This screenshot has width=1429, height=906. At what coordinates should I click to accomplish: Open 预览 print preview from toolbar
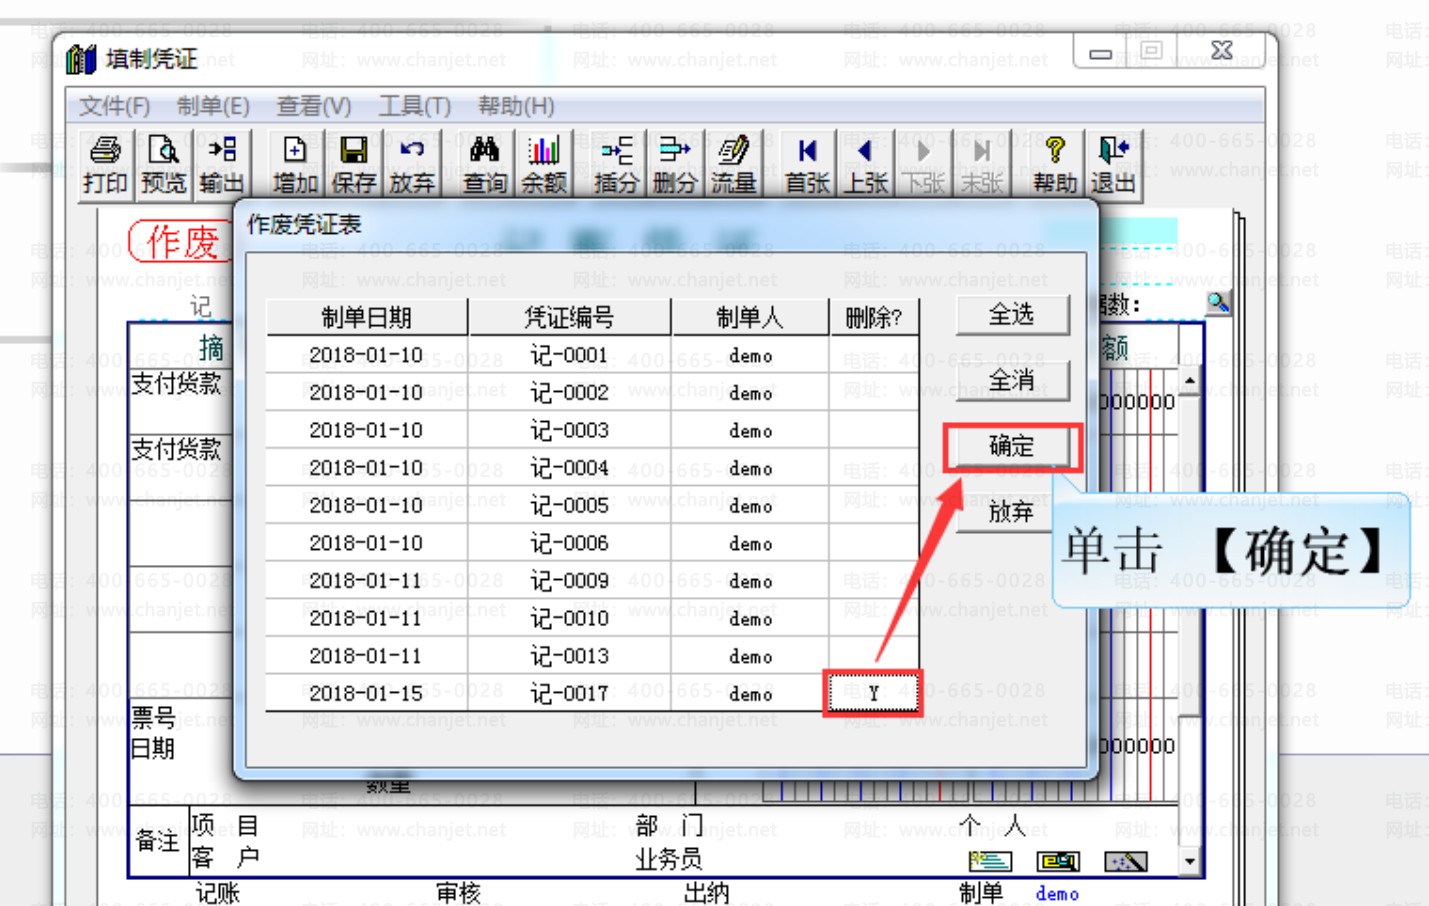[x=163, y=165]
